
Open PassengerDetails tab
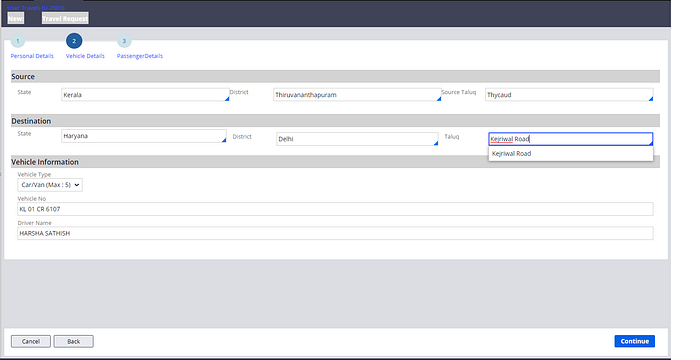tap(140, 56)
